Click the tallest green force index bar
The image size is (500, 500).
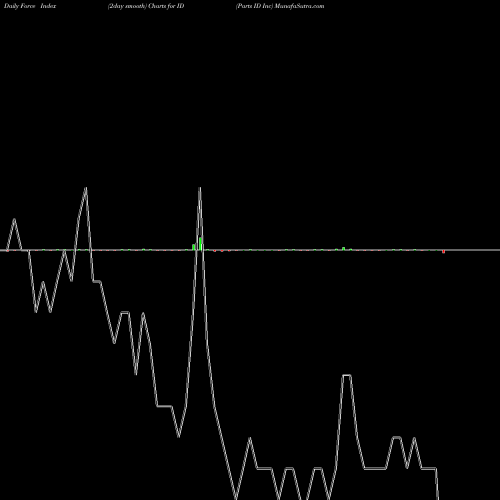(x=200, y=243)
